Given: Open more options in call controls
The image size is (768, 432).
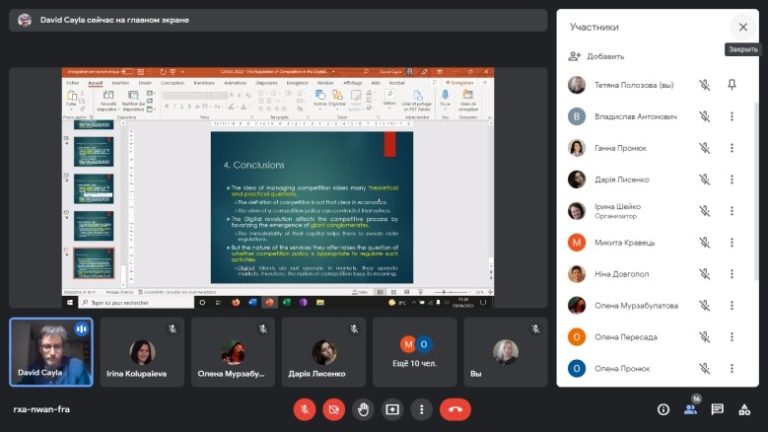Looking at the screenshot, I should pyautogui.click(x=422, y=409).
